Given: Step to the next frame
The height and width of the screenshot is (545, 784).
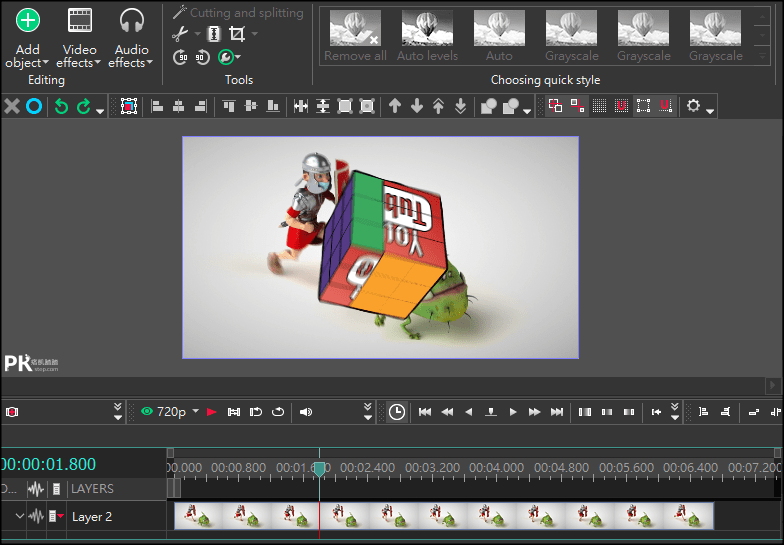Looking at the screenshot, I should [x=512, y=412].
